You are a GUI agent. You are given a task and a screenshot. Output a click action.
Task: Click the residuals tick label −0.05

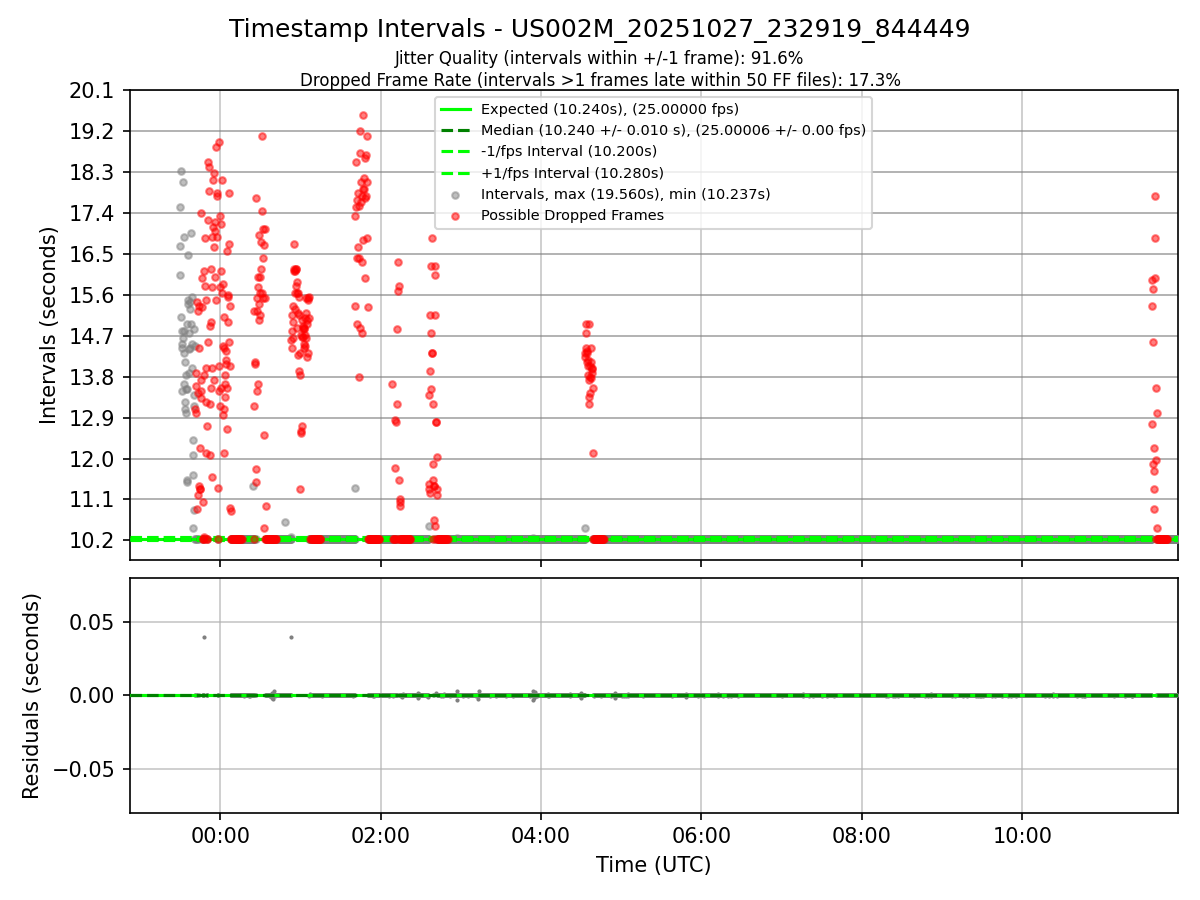click(84, 769)
